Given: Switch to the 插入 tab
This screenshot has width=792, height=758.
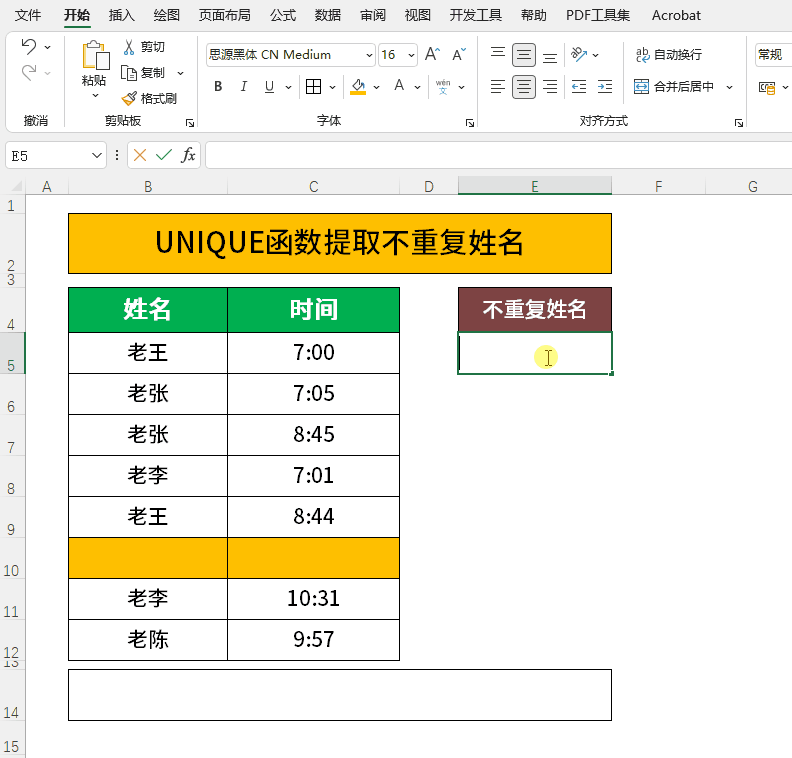Looking at the screenshot, I should pyautogui.click(x=122, y=15).
